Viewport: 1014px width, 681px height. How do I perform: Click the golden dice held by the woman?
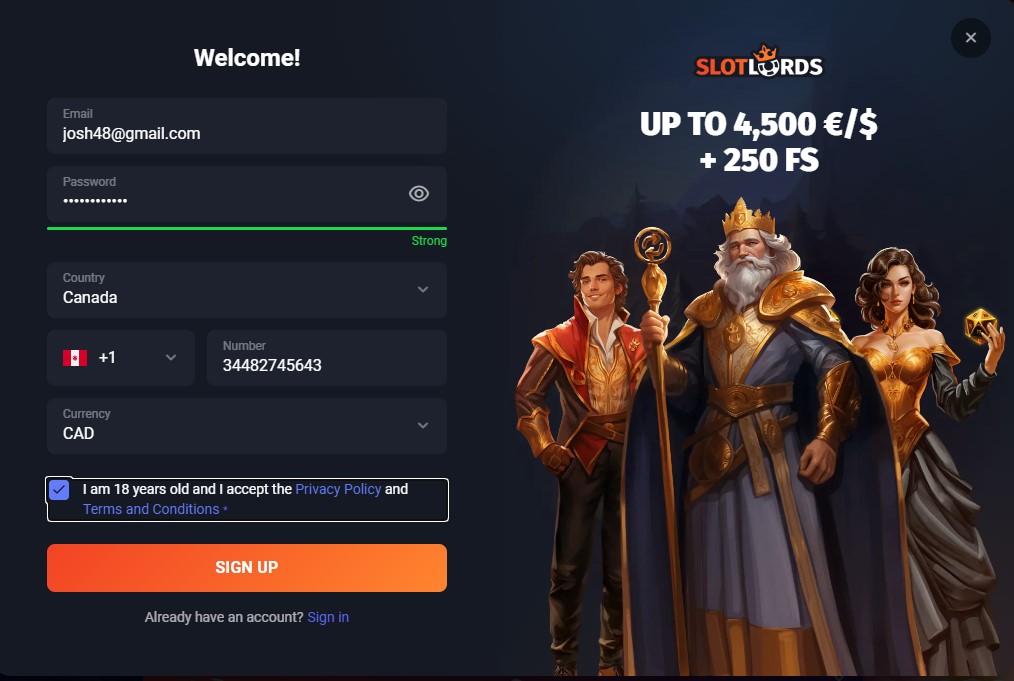pos(979,325)
